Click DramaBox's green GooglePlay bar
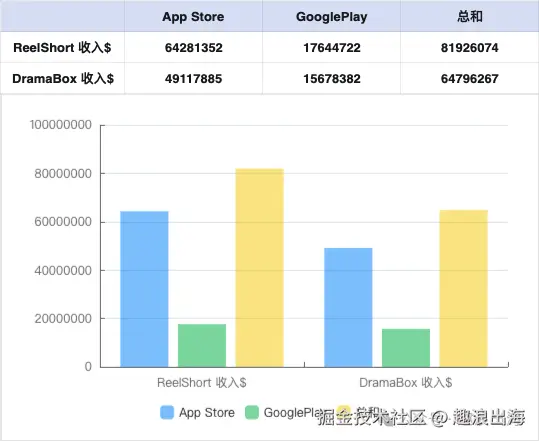The height and width of the screenshot is (441, 539). click(406, 348)
